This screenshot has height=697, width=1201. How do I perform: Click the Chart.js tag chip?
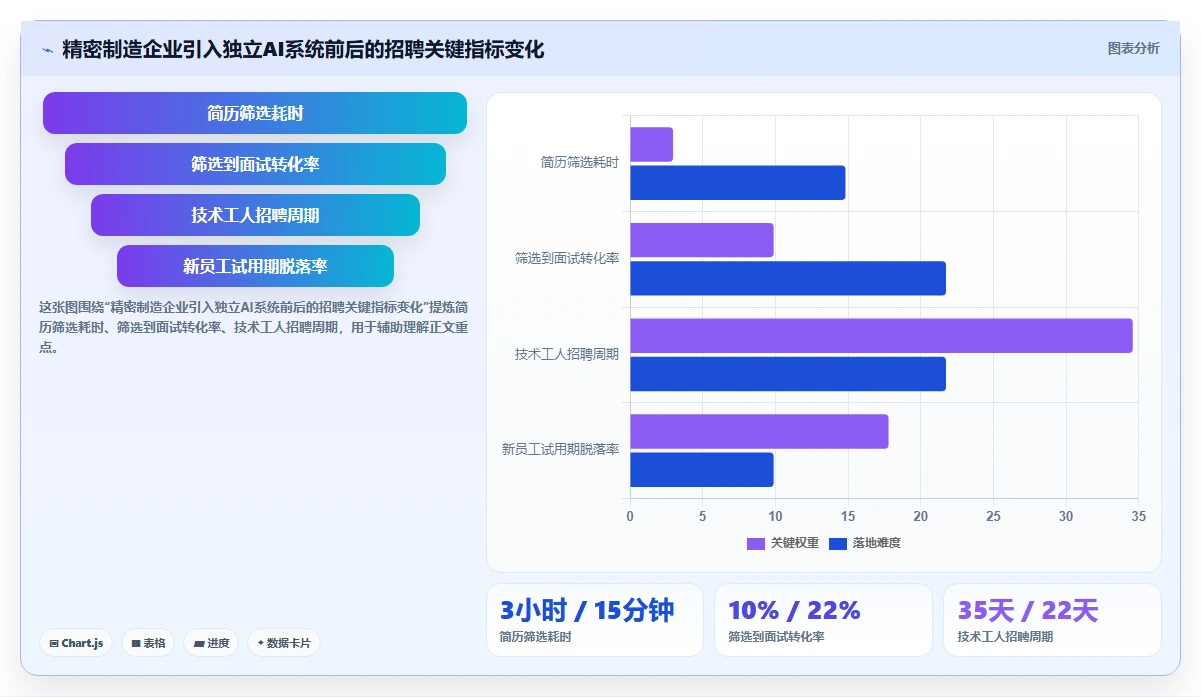tap(76, 643)
